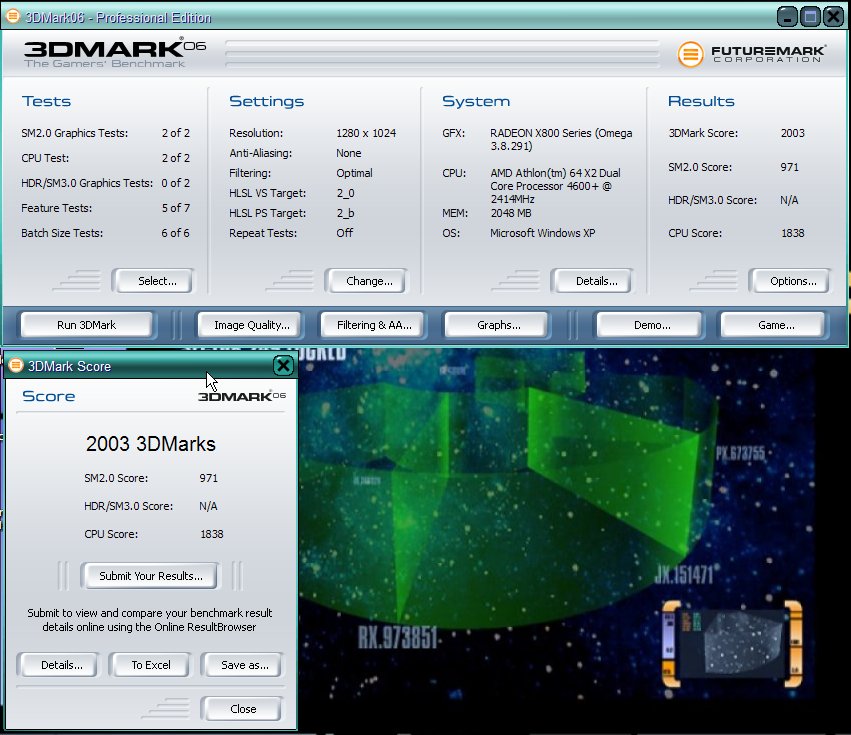The width and height of the screenshot is (851, 735).
Task: Open the results Options... button
Action: point(789,281)
